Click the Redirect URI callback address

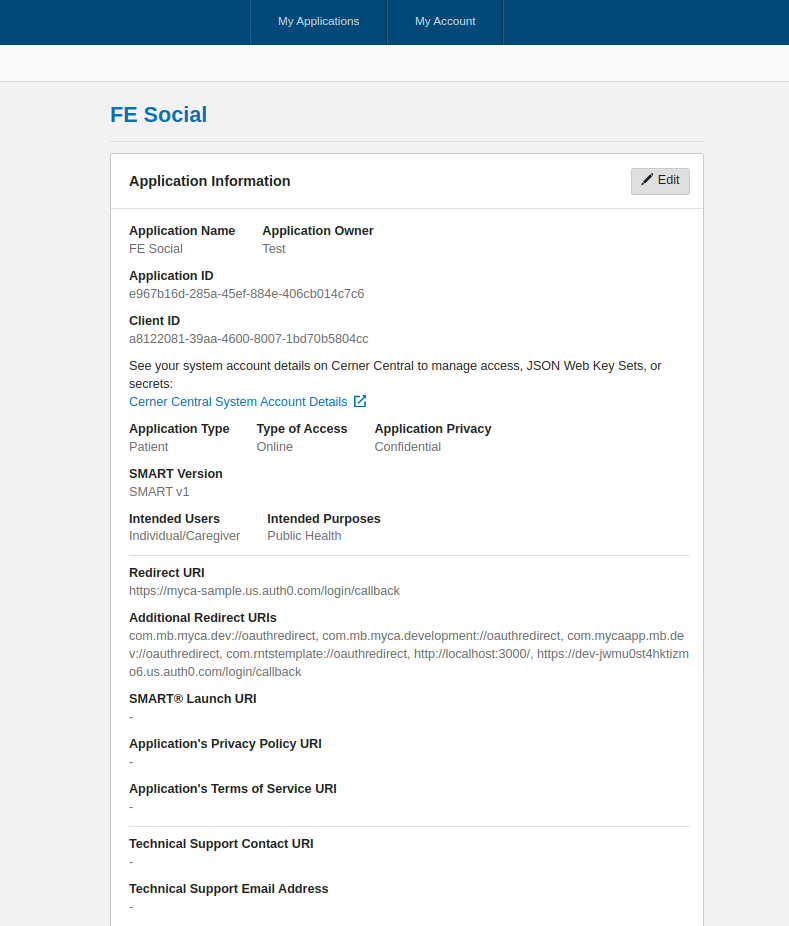pyautogui.click(x=264, y=591)
